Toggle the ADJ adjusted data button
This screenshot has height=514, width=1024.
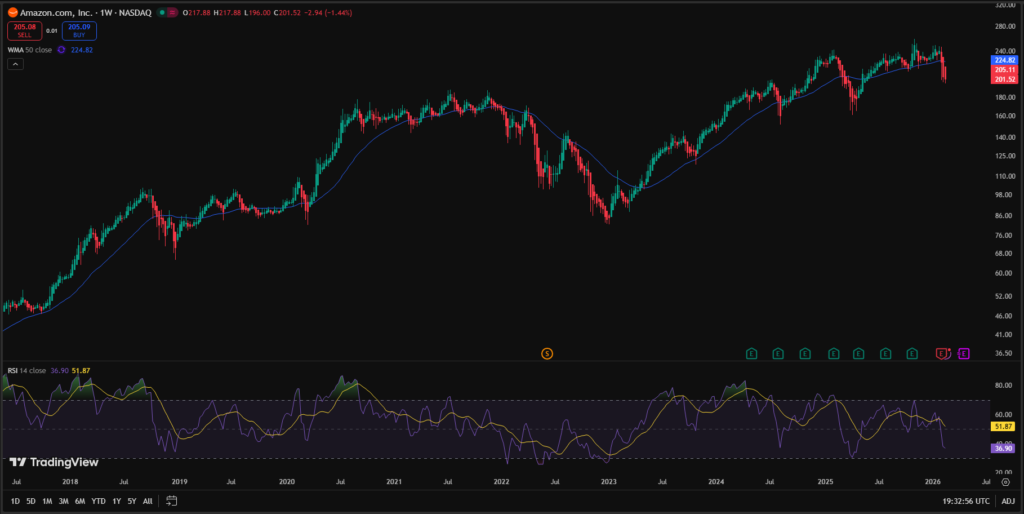tap(1008, 501)
